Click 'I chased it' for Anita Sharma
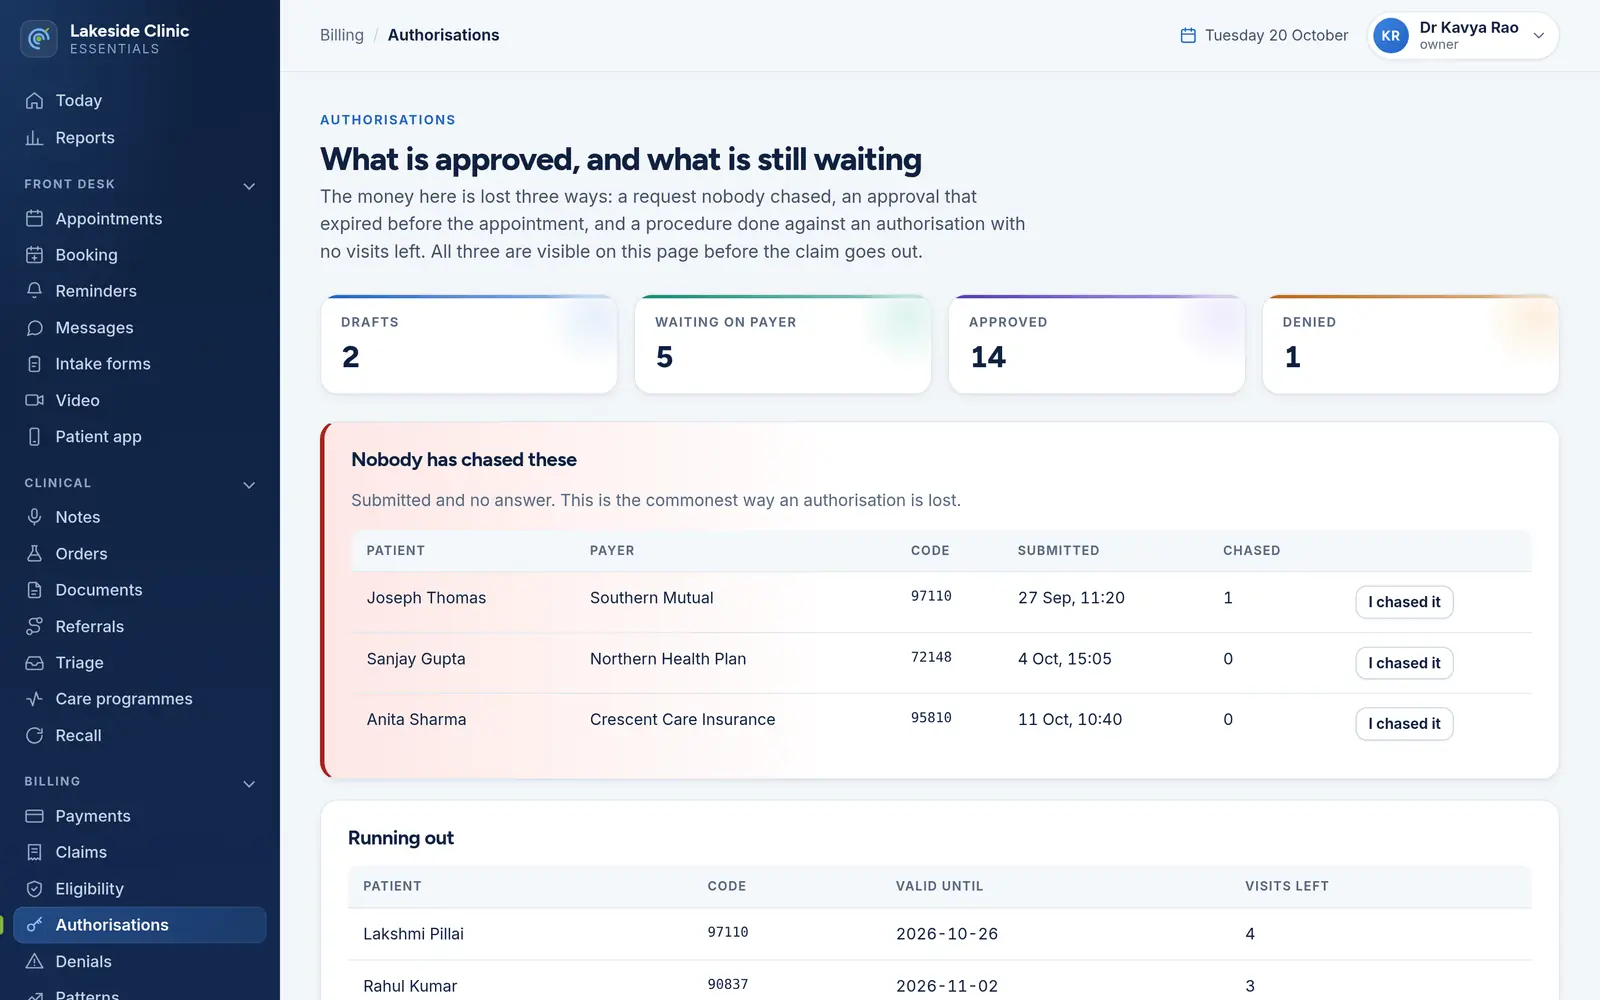 coord(1404,724)
